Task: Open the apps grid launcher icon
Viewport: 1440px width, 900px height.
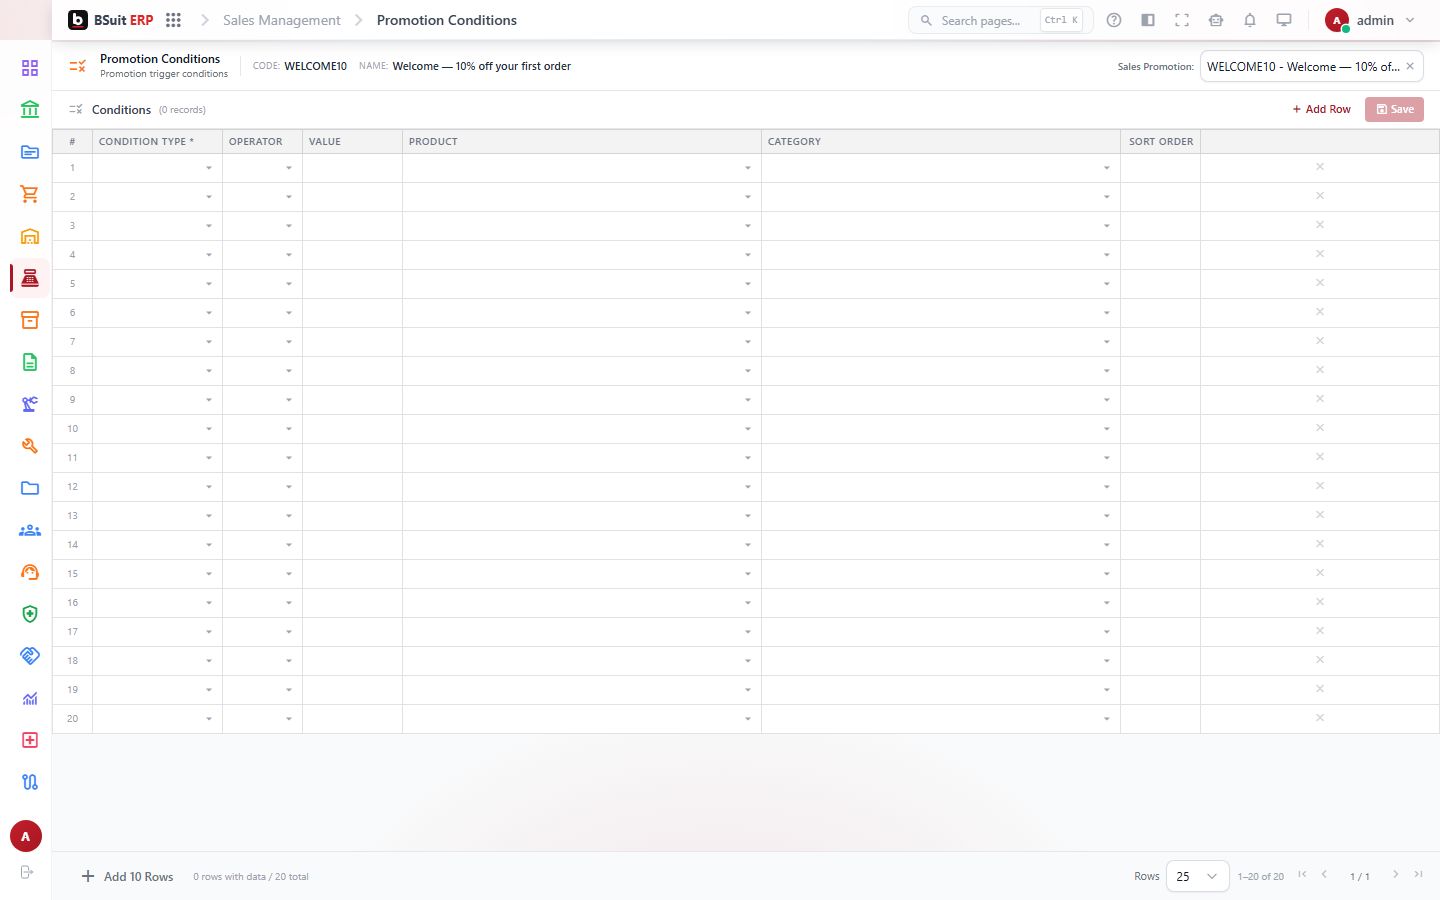Action: pyautogui.click(x=173, y=20)
